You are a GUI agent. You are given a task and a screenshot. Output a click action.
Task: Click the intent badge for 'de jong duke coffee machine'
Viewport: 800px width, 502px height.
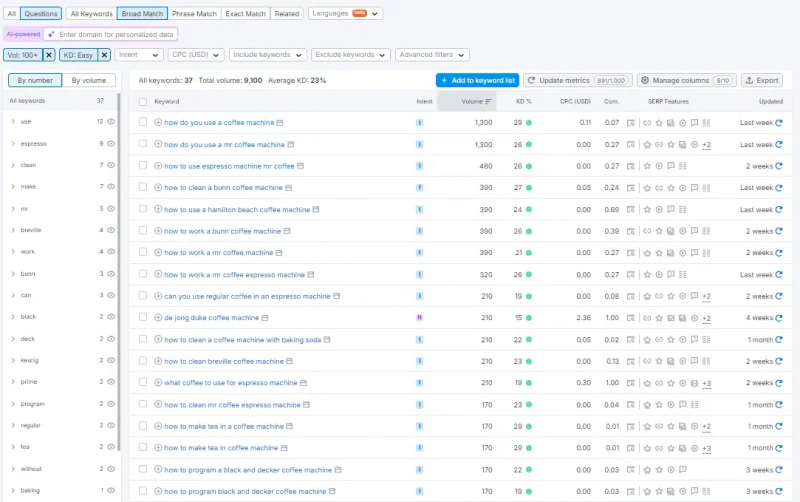[419, 318]
